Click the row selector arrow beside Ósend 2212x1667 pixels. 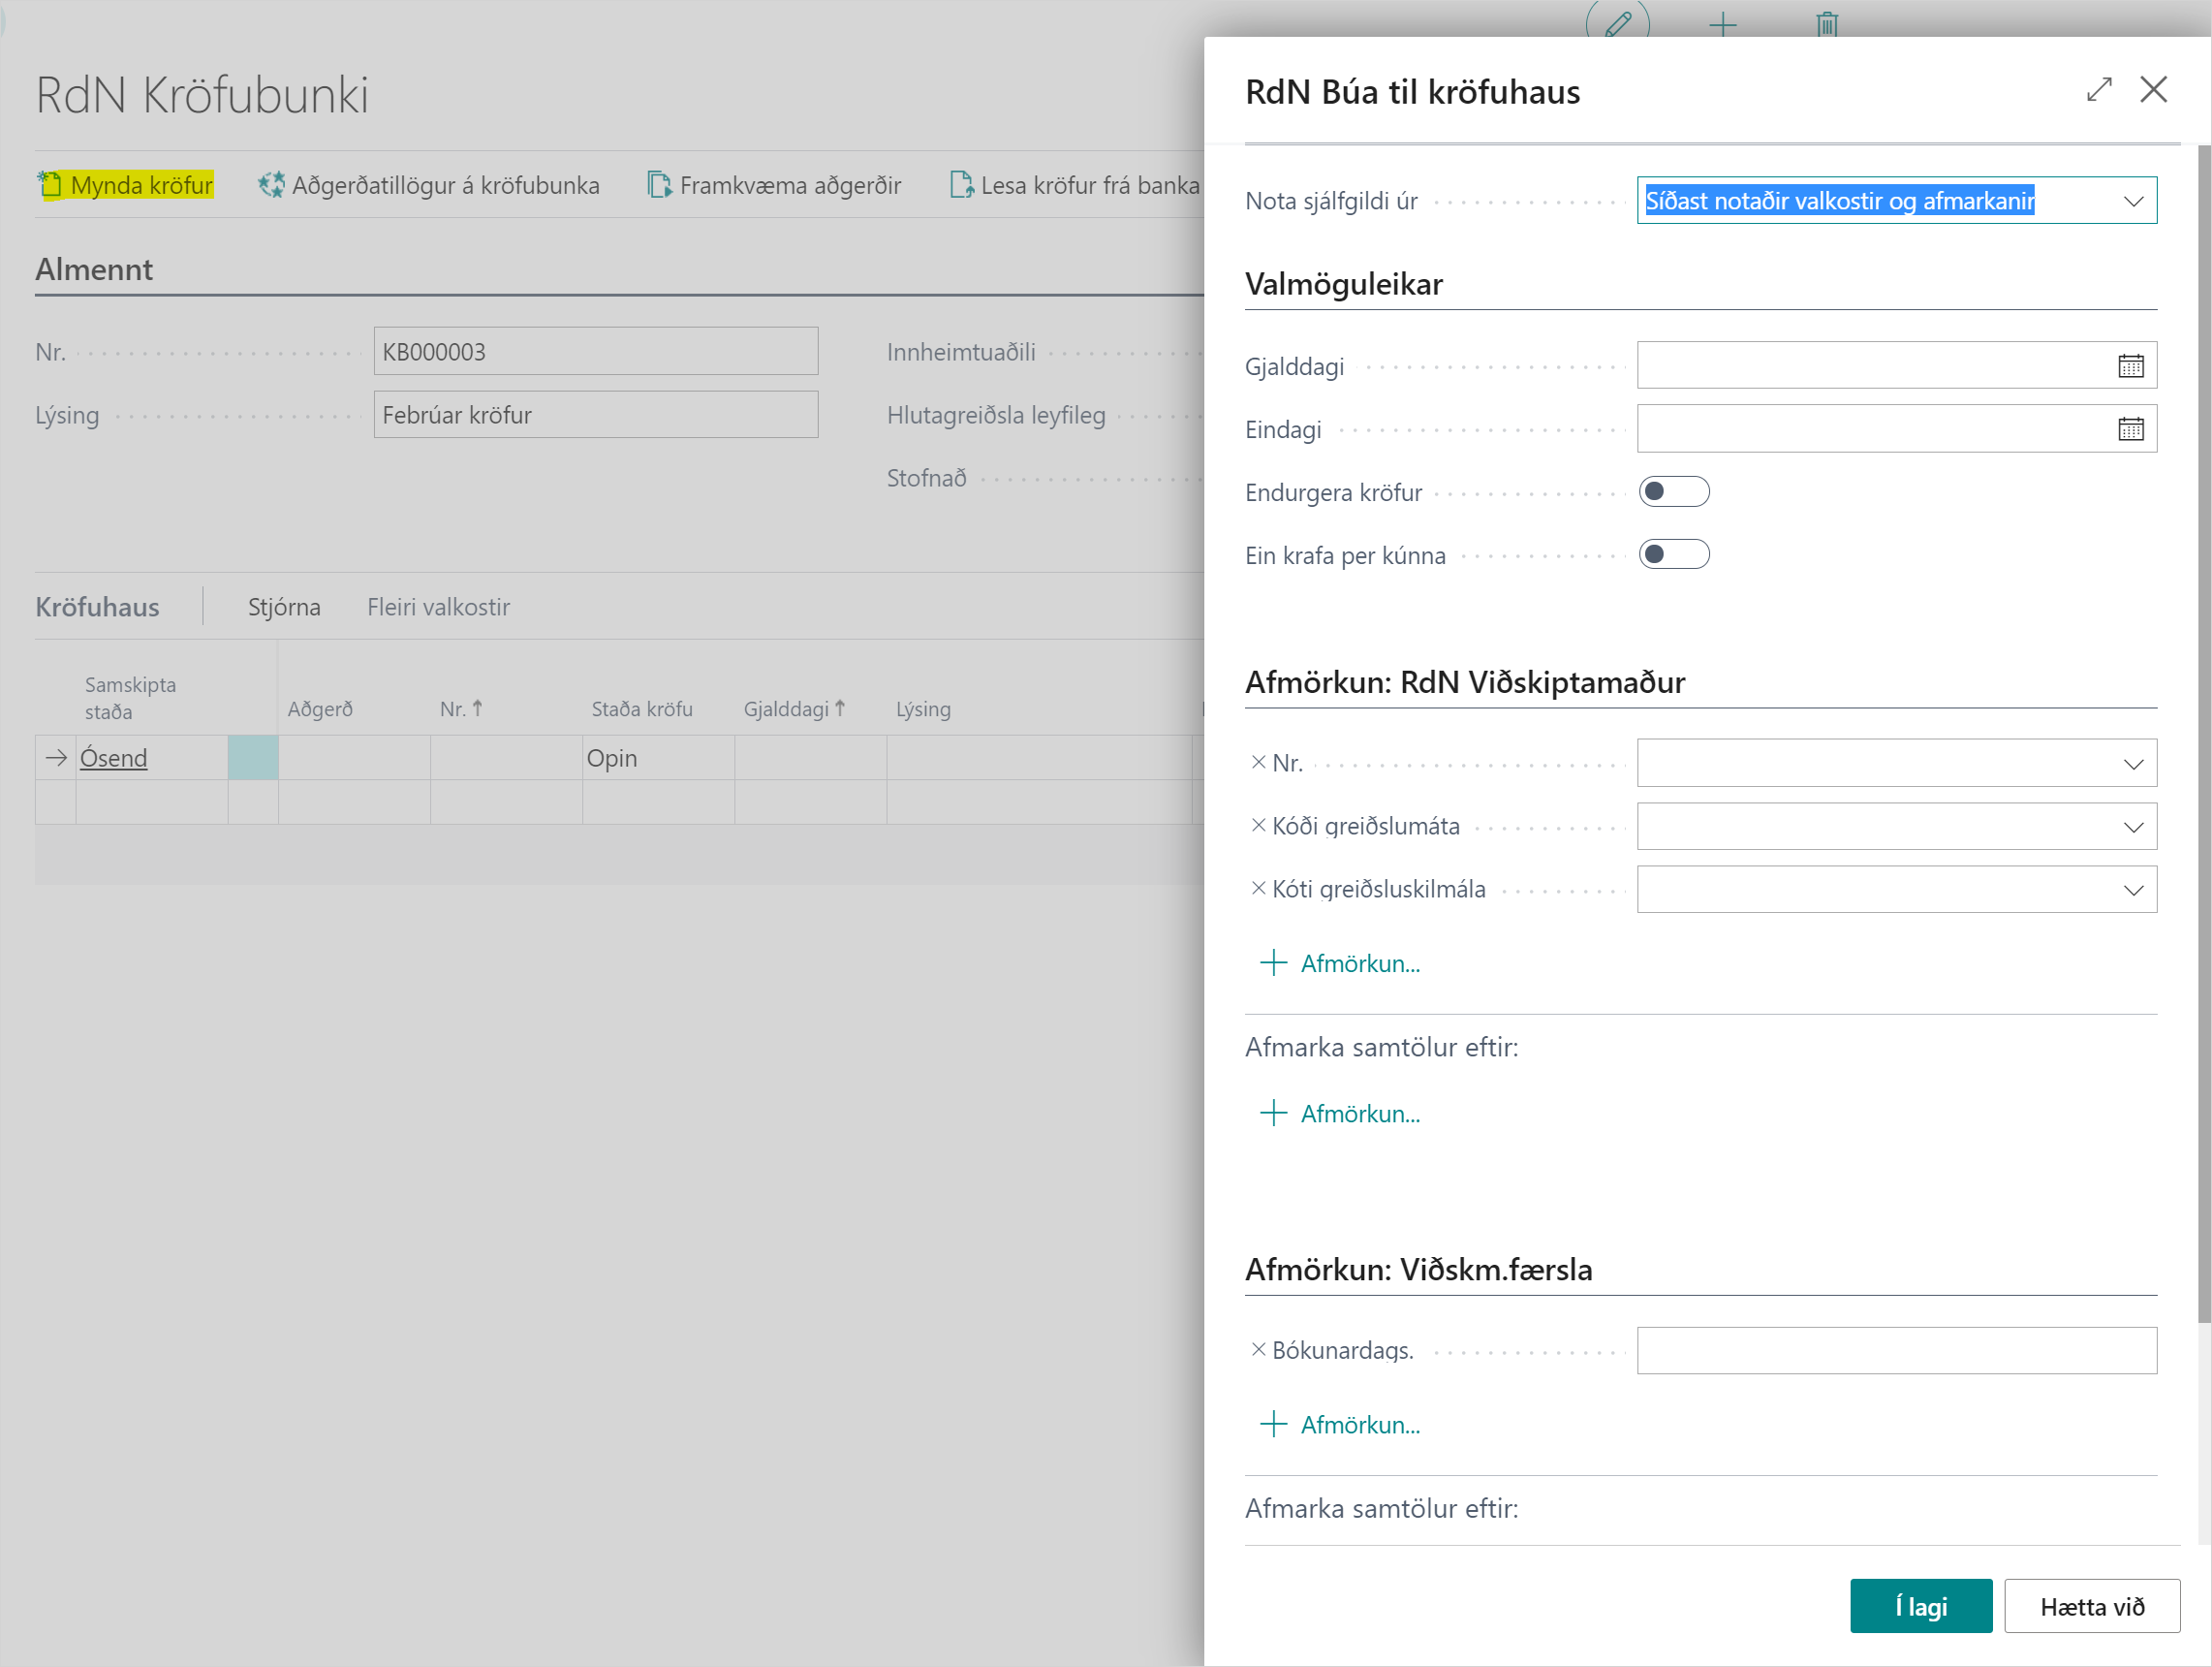(56, 758)
